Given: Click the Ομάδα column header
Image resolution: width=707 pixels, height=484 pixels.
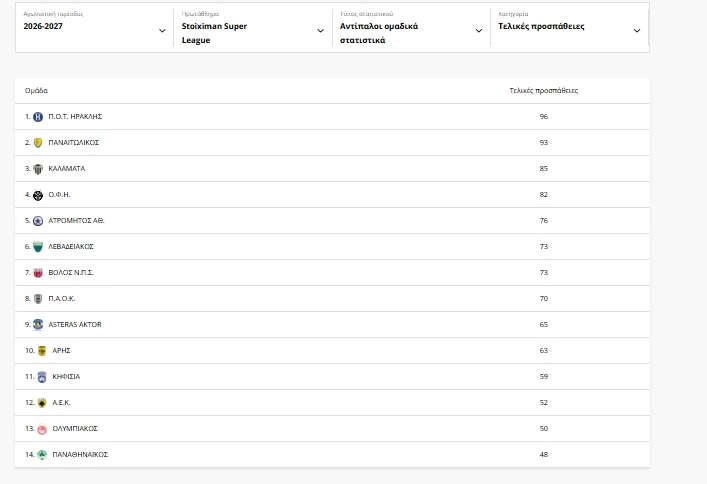Looking at the screenshot, I should (x=36, y=91).
